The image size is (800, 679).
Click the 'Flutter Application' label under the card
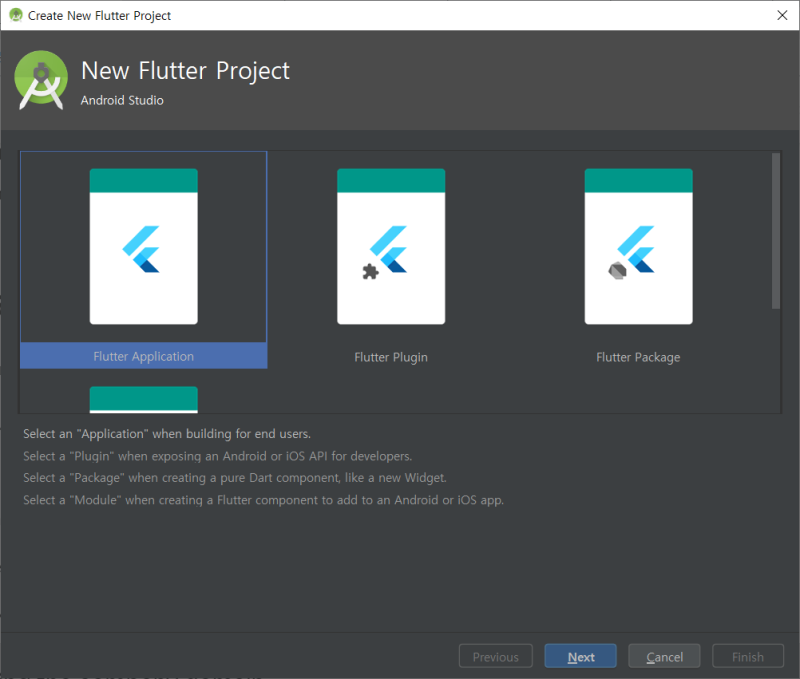coord(143,356)
